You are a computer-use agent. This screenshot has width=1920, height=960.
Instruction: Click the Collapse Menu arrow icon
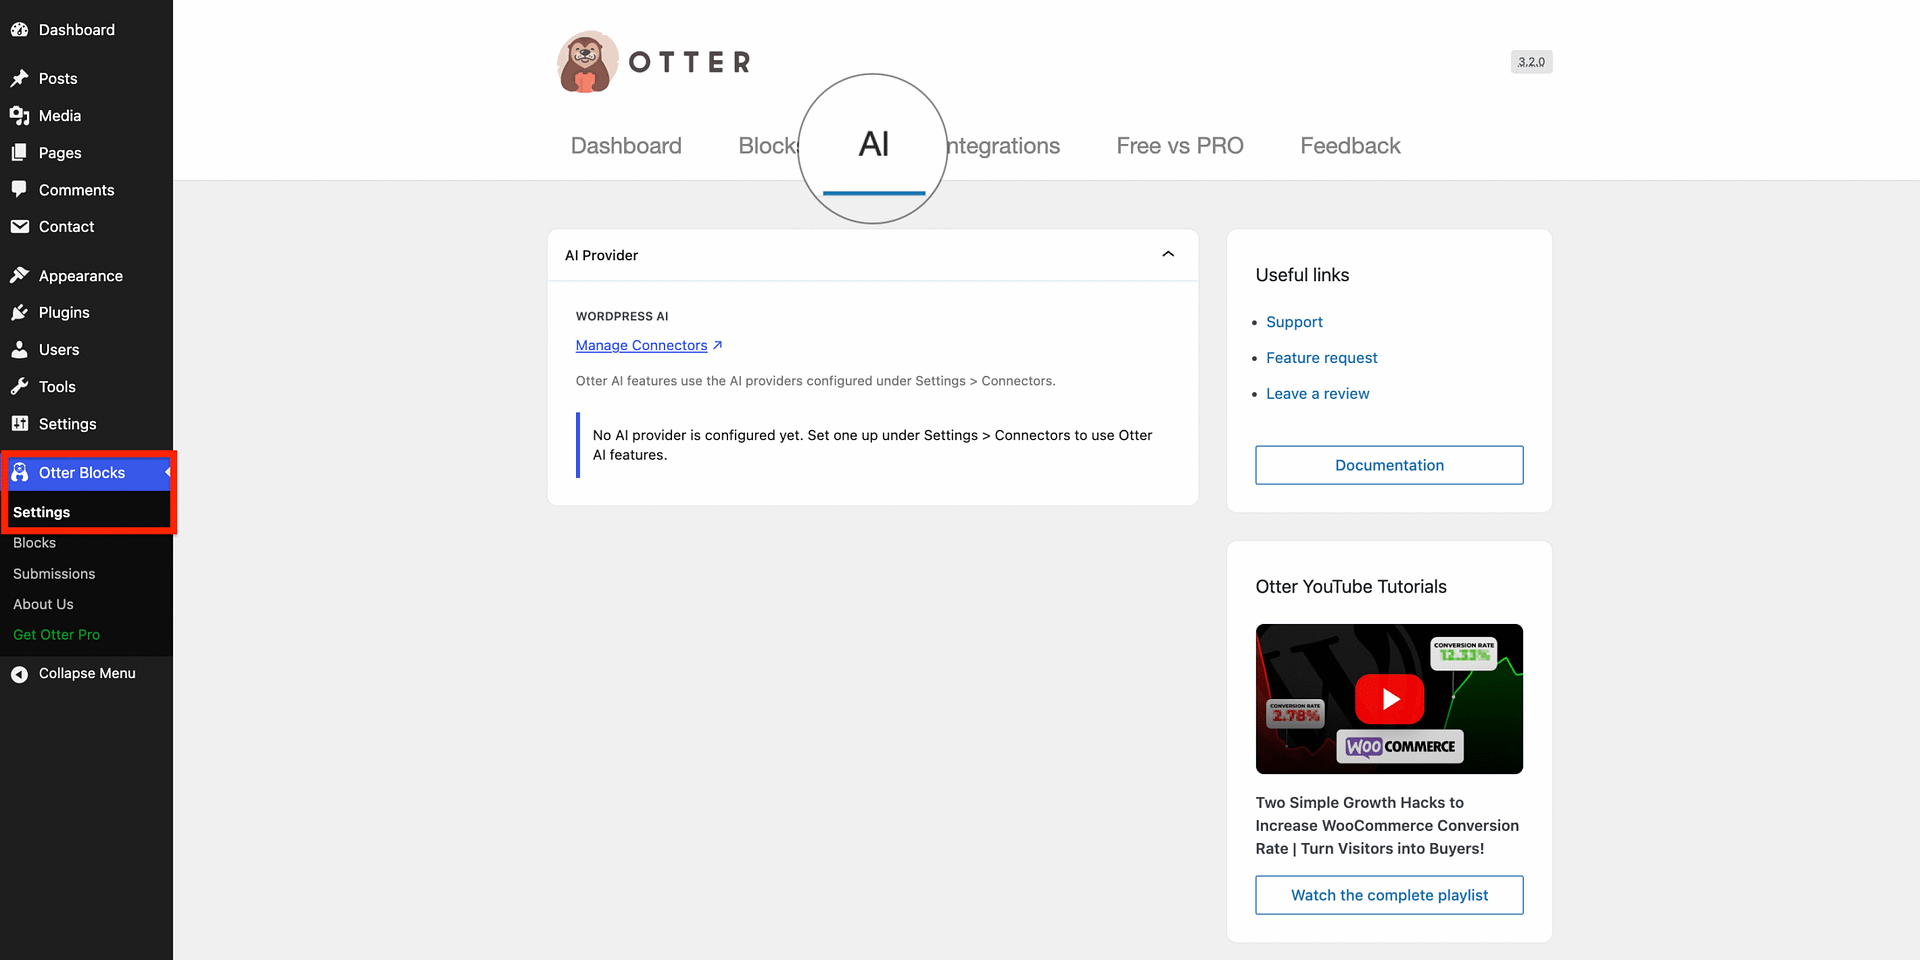point(19,674)
